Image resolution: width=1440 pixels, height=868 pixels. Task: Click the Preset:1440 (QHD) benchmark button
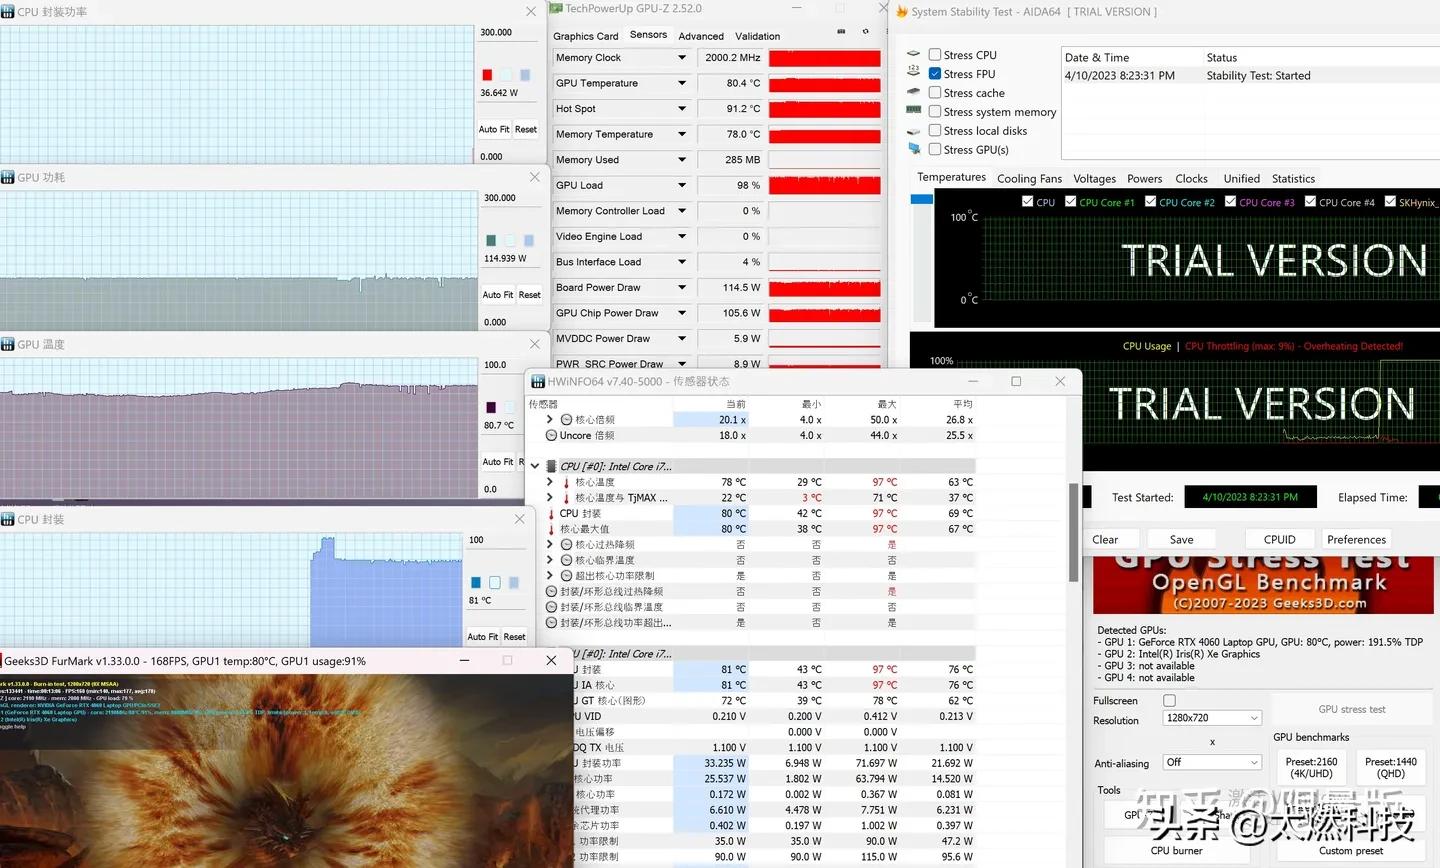click(x=1390, y=767)
